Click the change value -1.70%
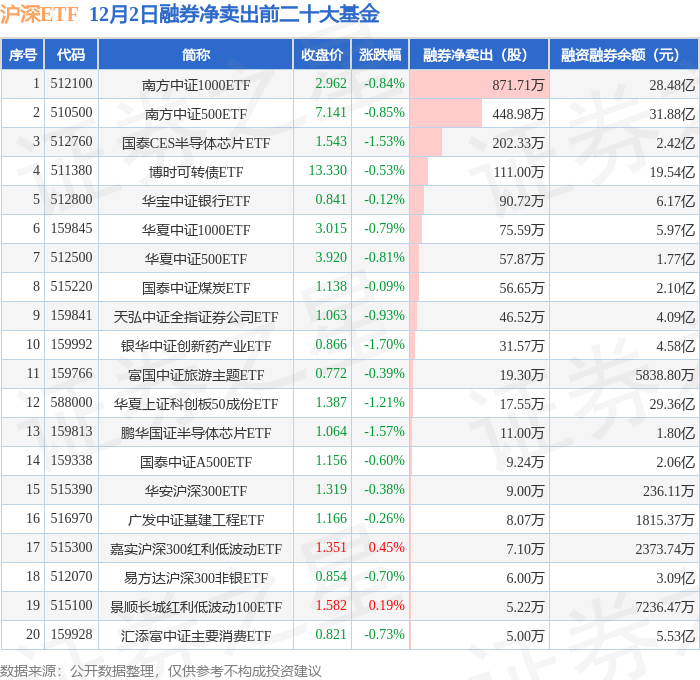The image size is (700, 680). pos(384,345)
